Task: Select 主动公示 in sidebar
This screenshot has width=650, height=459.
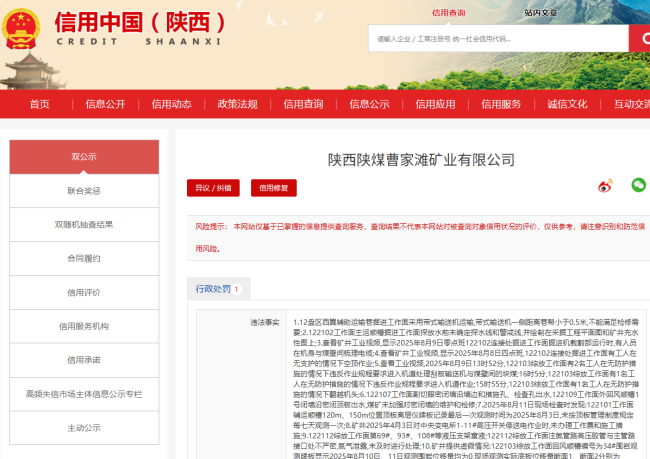Action: tap(84, 428)
